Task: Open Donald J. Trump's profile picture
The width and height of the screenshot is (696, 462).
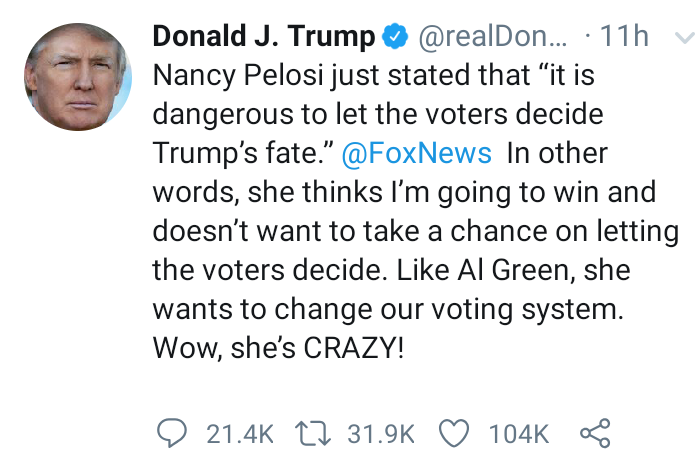Action: tap(78, 77)
